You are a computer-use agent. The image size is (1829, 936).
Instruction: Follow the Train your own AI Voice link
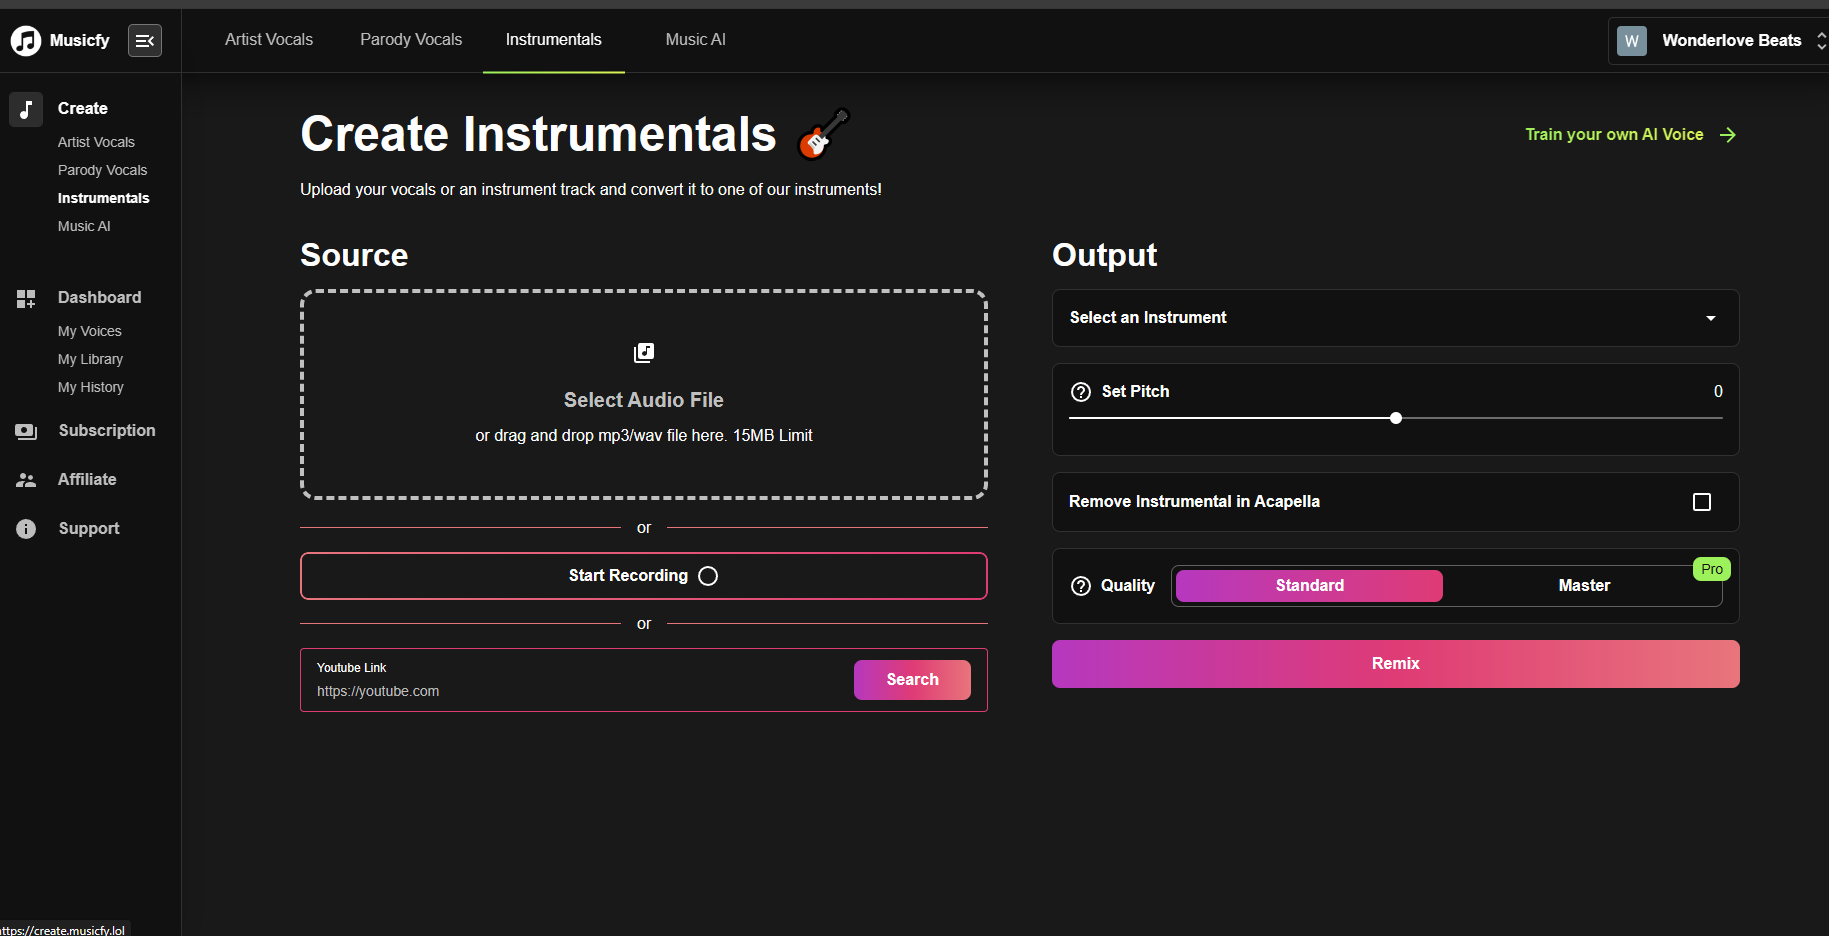click(1614, 135)
